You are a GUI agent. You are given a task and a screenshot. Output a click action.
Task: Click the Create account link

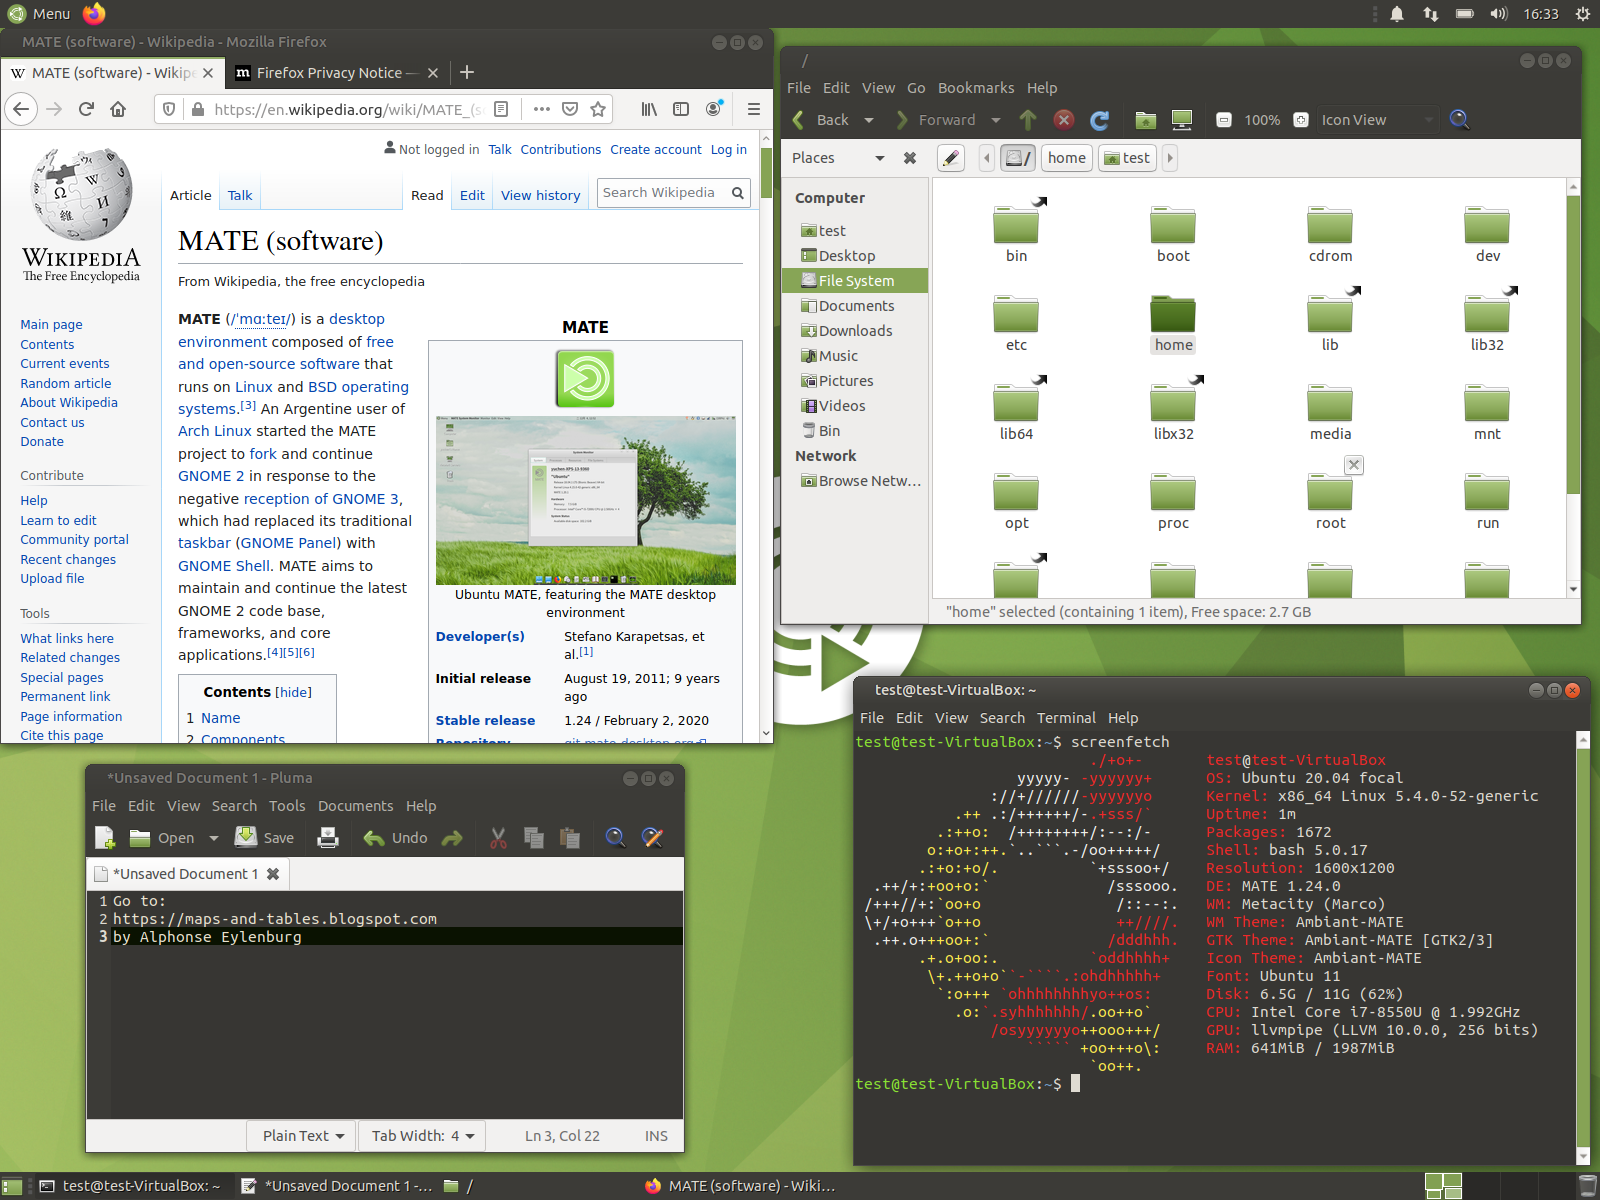click(x=656, y=149)
